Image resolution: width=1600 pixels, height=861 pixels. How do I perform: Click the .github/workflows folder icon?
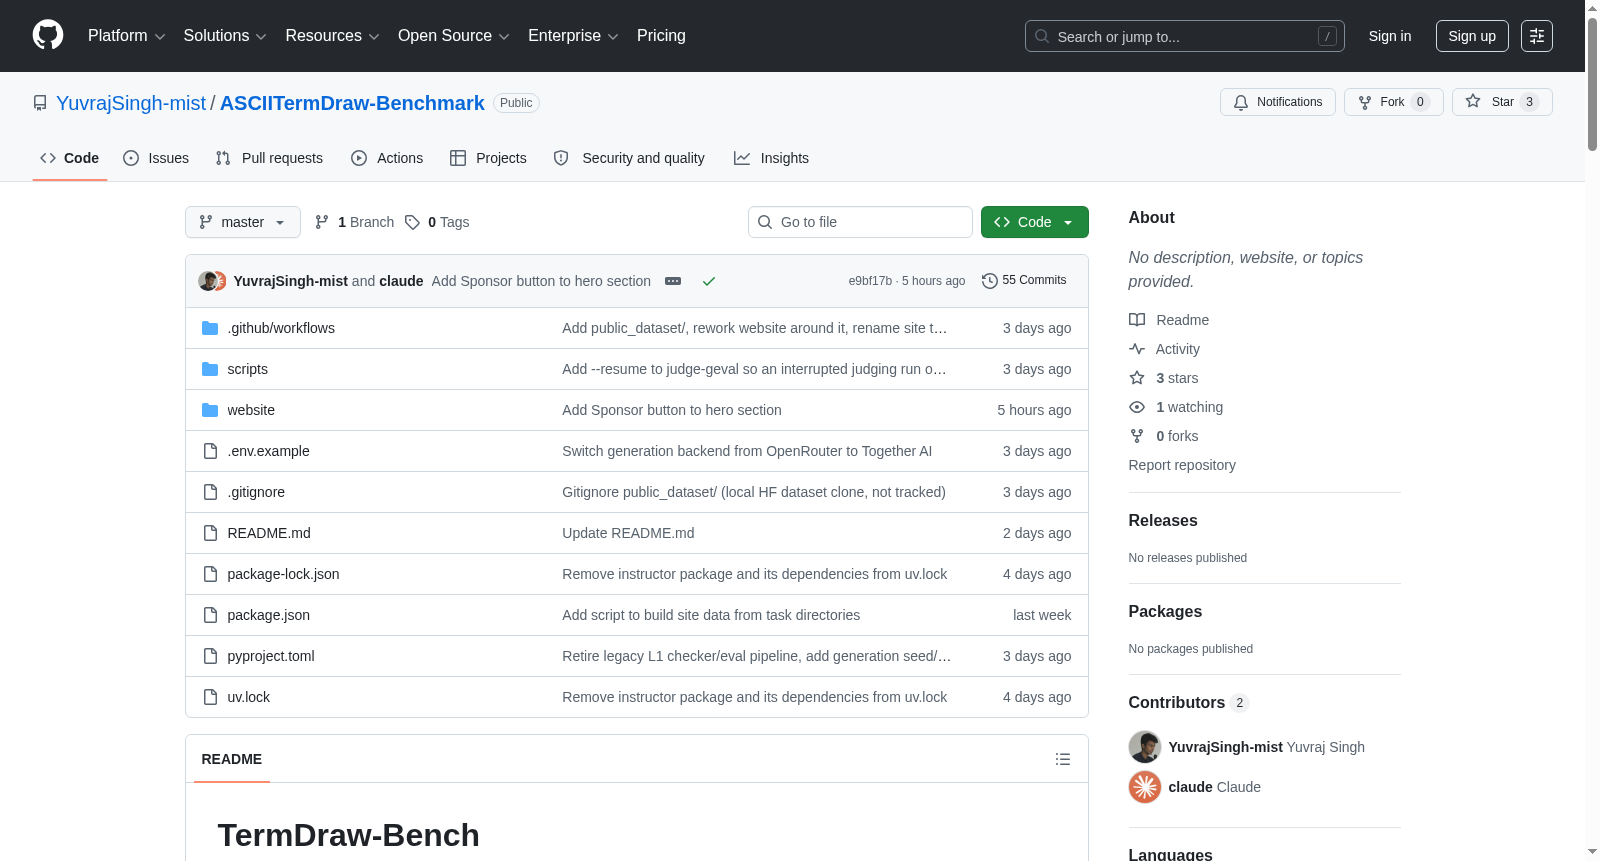[x=210, y=328]
